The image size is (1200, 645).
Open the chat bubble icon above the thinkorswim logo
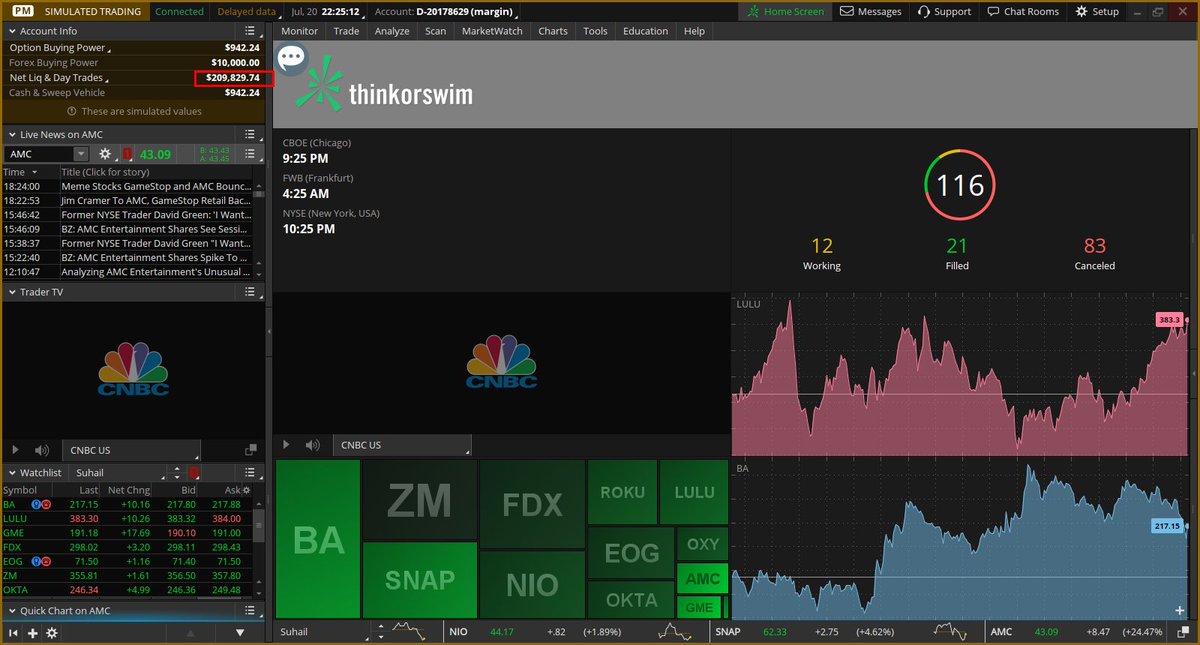[291, 58]
